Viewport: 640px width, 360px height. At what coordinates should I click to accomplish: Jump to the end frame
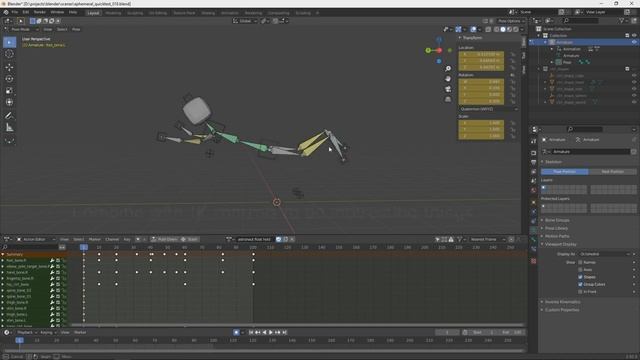pyautogui.click(x=284, y=332)
